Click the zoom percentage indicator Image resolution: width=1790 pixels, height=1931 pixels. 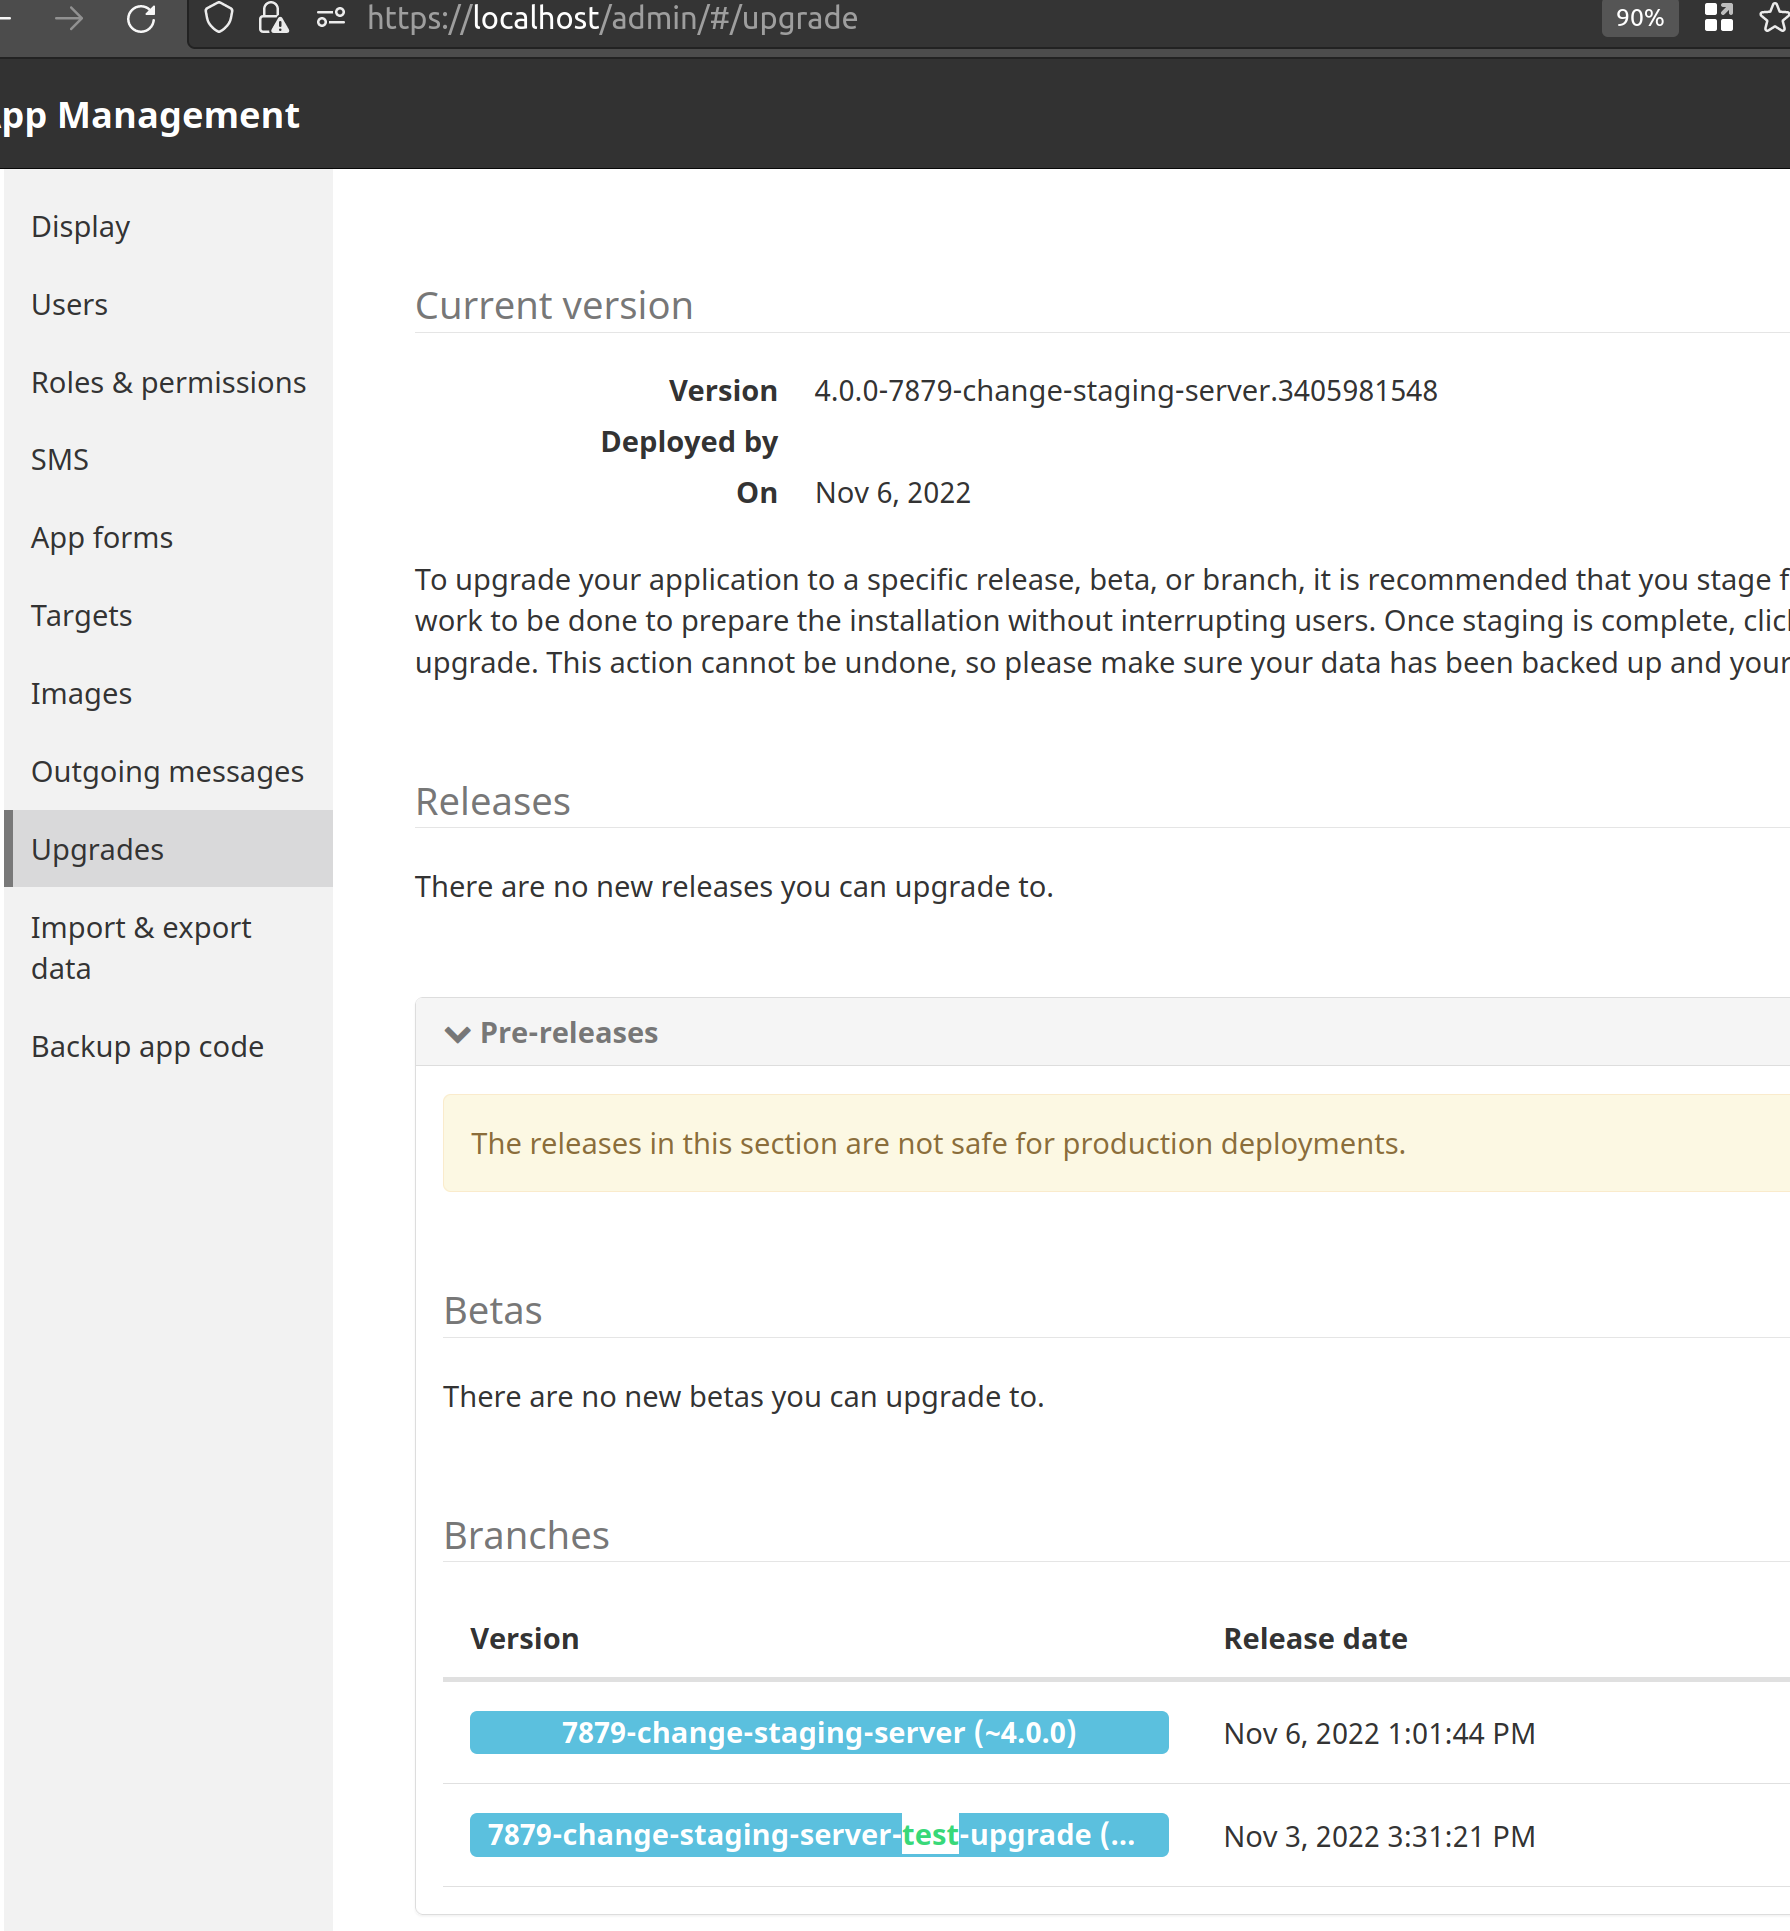1638,18
